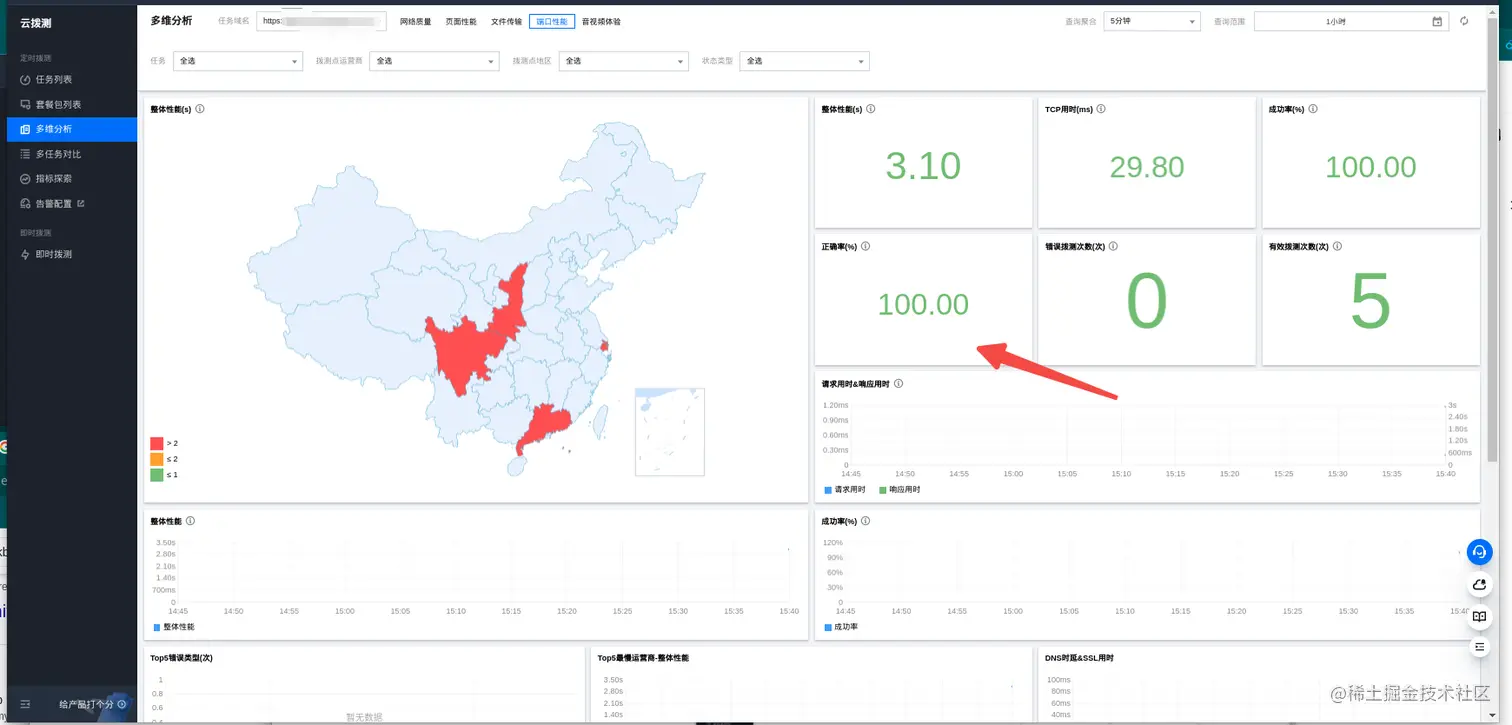Viewport: 1512px width, 725px height.
Task: Click the cloud floating icon on right edge
Action: tap(1480, 584)
